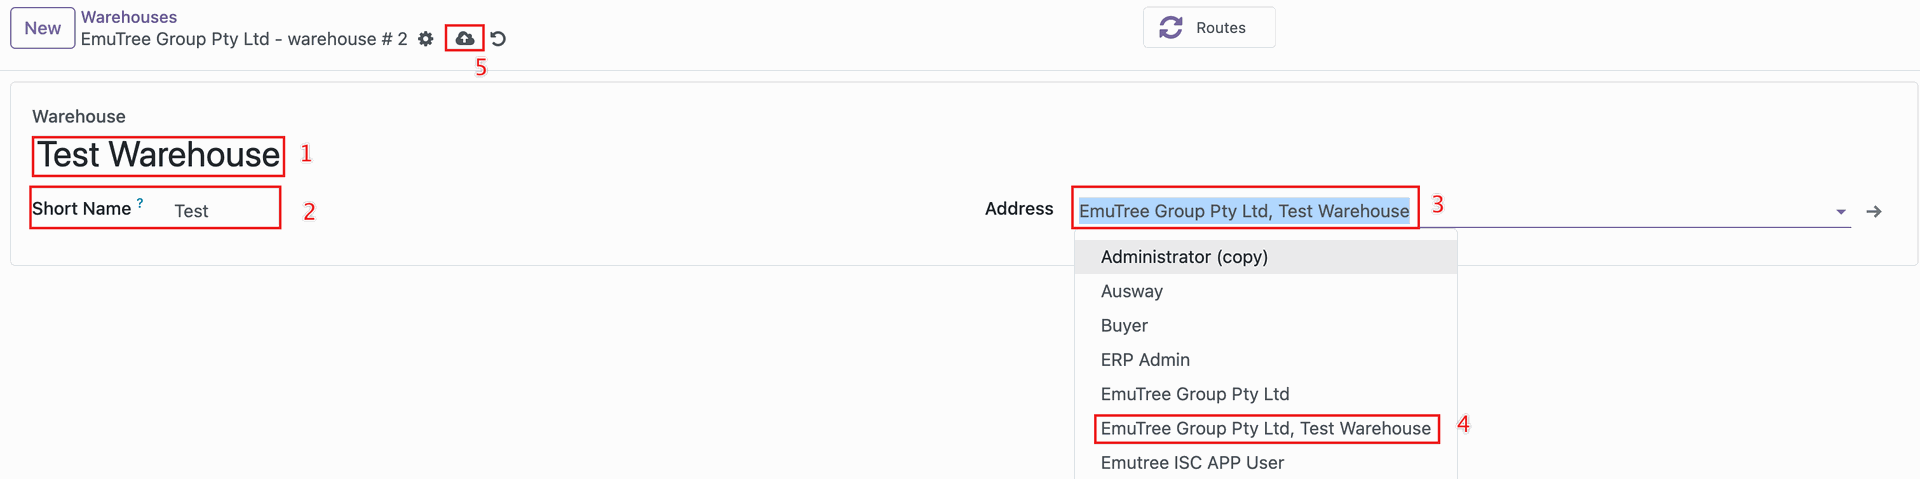Select EmuTree Group Pty Ltd, Test Warehouse option
The width and height of the screenshot is (1920, 479).
click(x=1265, y=429)
